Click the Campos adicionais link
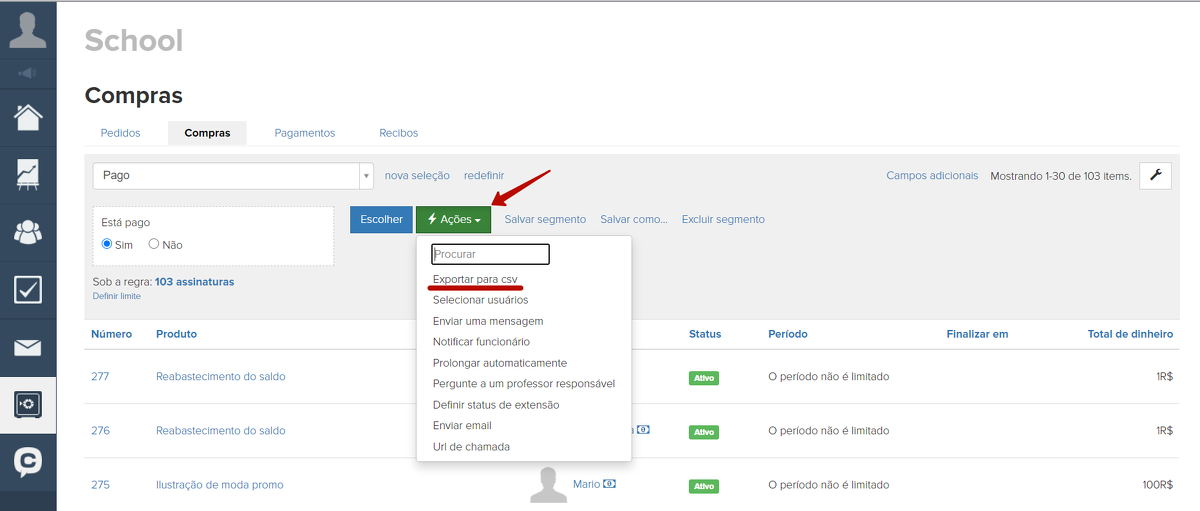This screenshot has width=1200, height=511. tap(931, 175)
